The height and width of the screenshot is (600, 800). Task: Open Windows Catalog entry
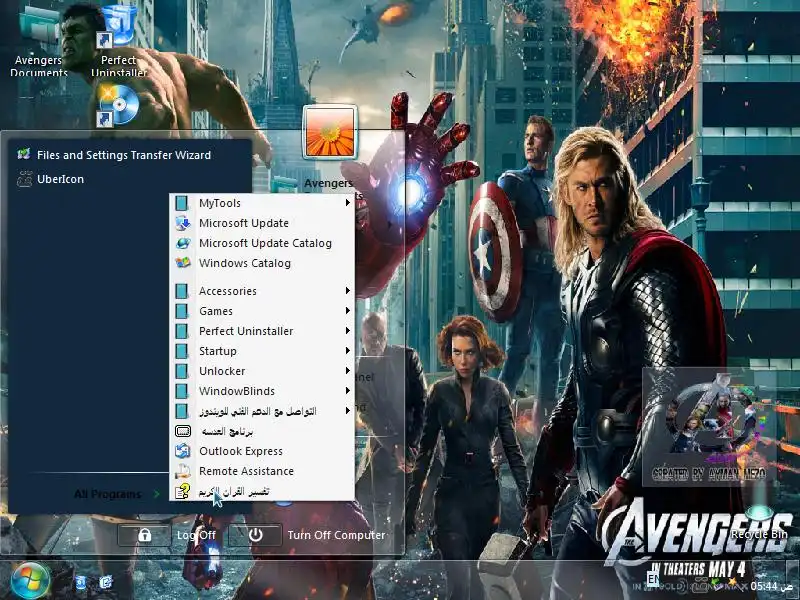[262, 263]
